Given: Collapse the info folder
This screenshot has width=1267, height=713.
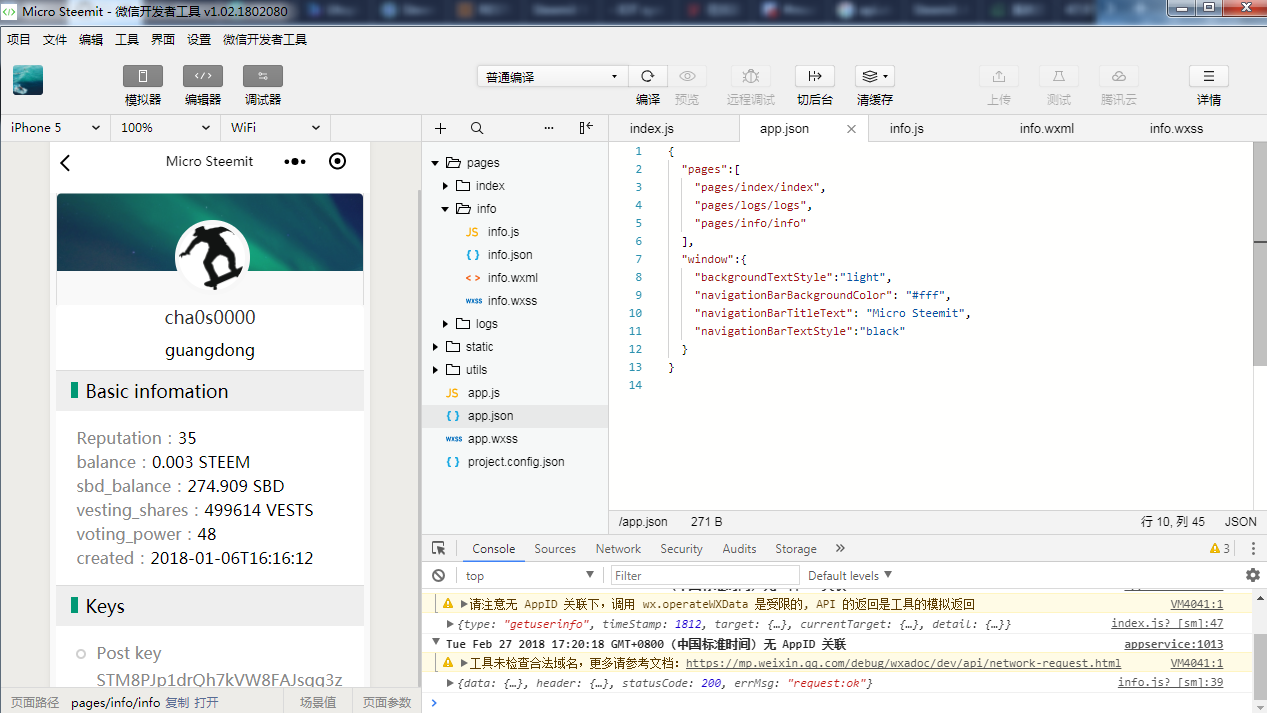Looking at the screenshot, I should (446, 209).
